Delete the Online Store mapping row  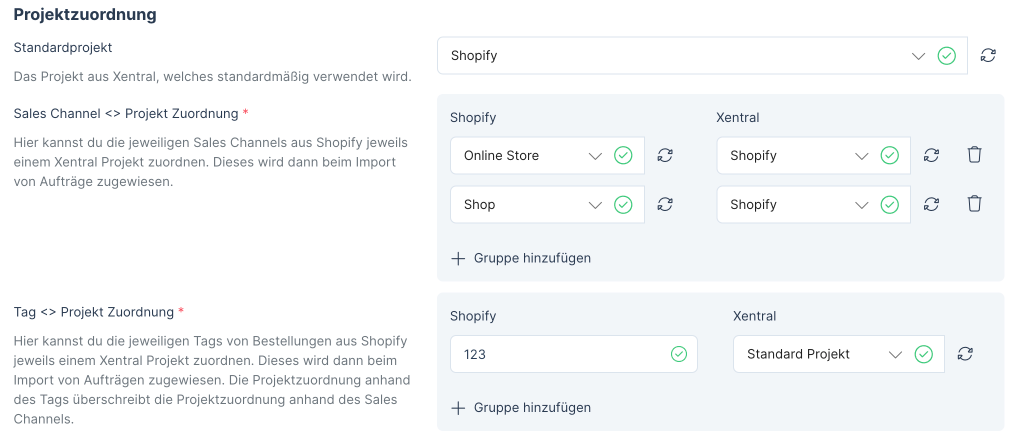tap(975, 155)
